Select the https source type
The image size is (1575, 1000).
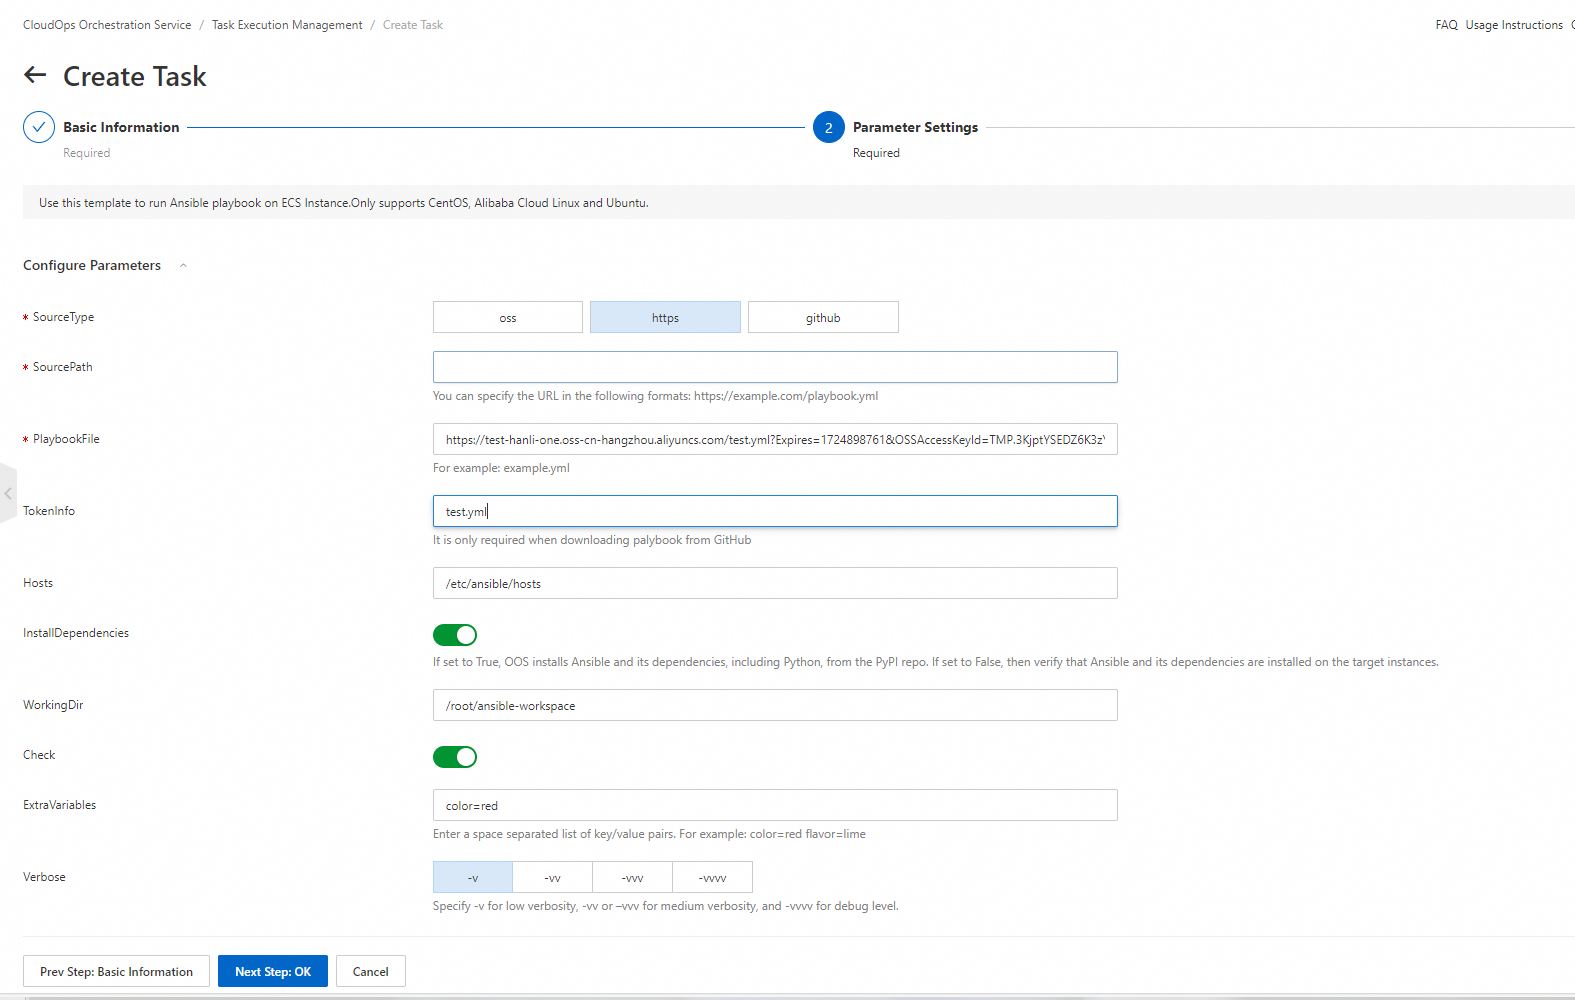coord(665,317)
